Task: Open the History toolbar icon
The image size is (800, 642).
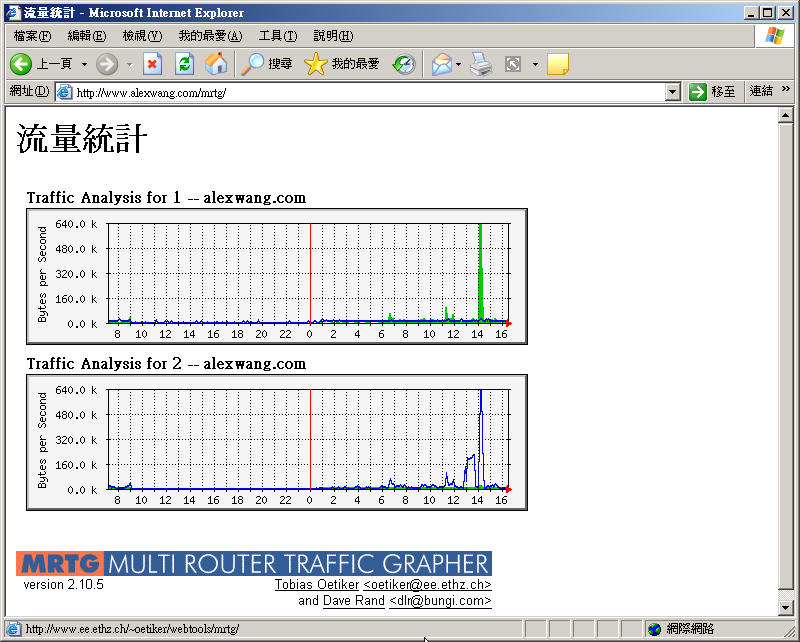Action: [x=404, y=64]
